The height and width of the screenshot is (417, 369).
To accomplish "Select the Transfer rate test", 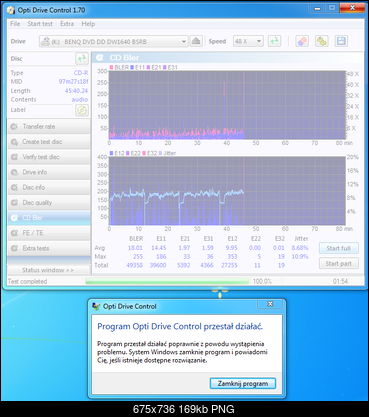I will click(49, 127).
